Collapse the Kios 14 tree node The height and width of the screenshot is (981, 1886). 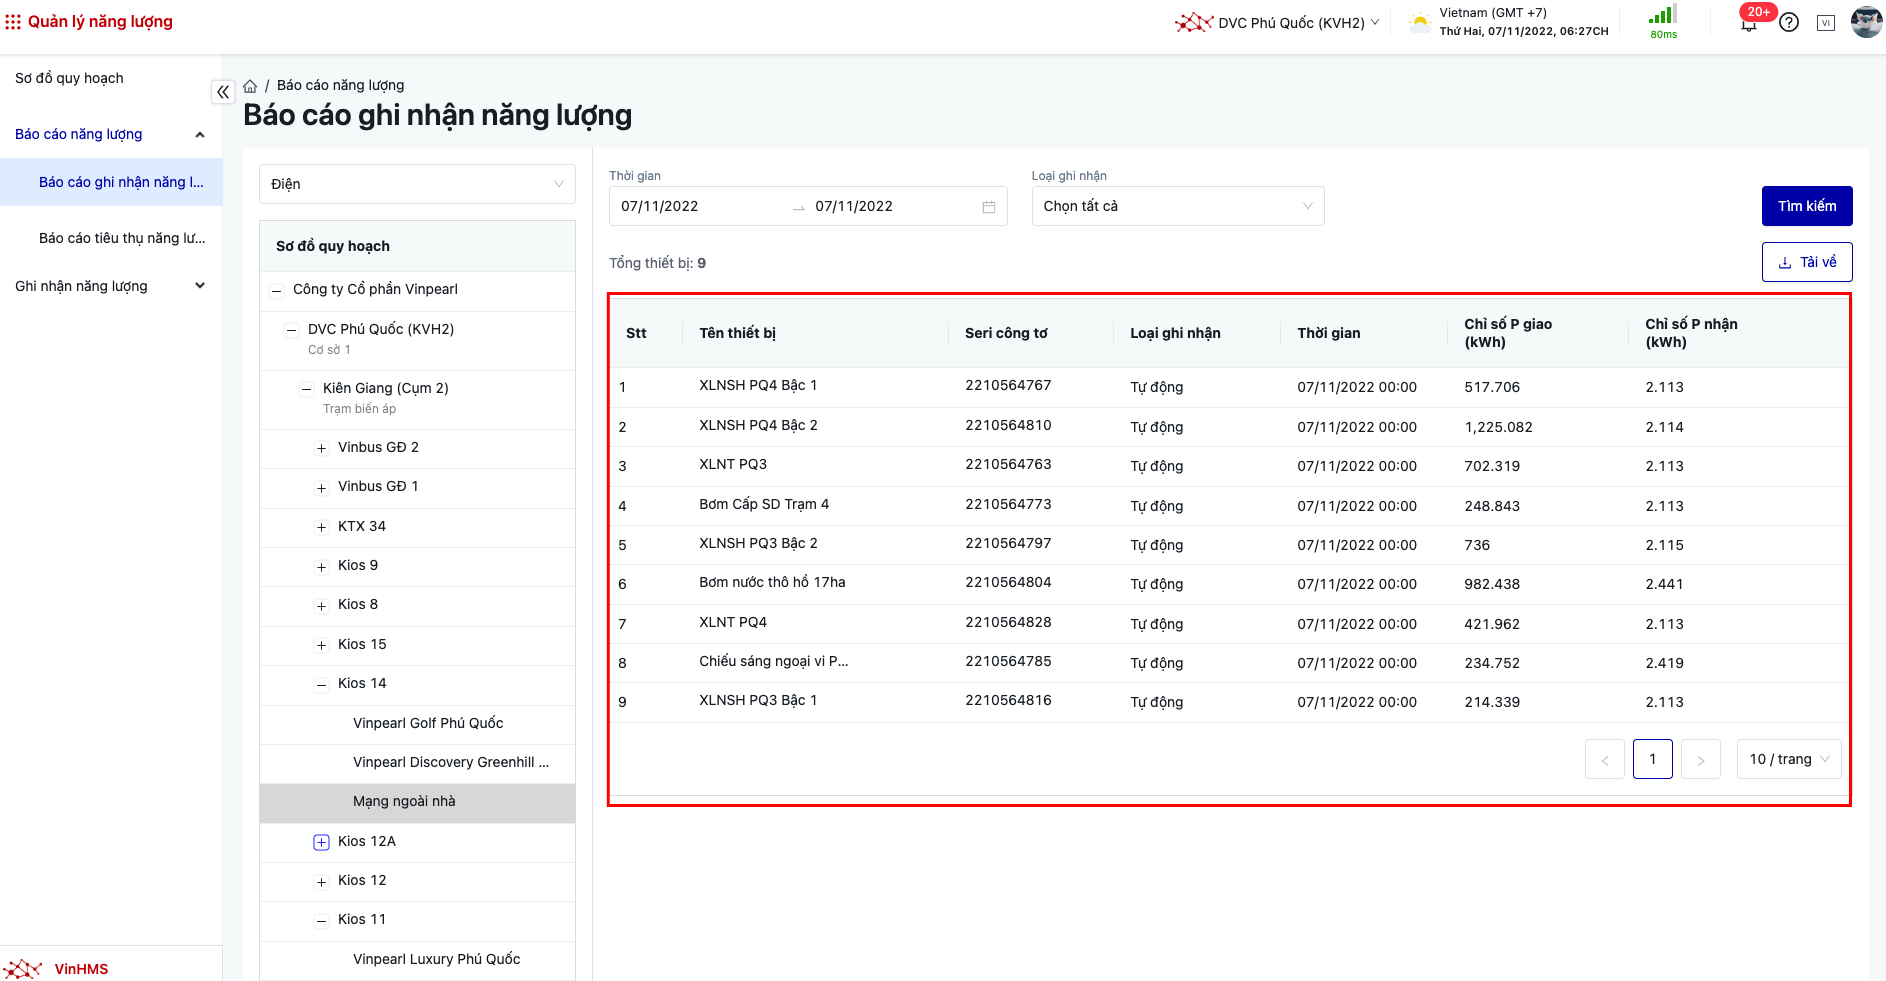tap(321, 685)
